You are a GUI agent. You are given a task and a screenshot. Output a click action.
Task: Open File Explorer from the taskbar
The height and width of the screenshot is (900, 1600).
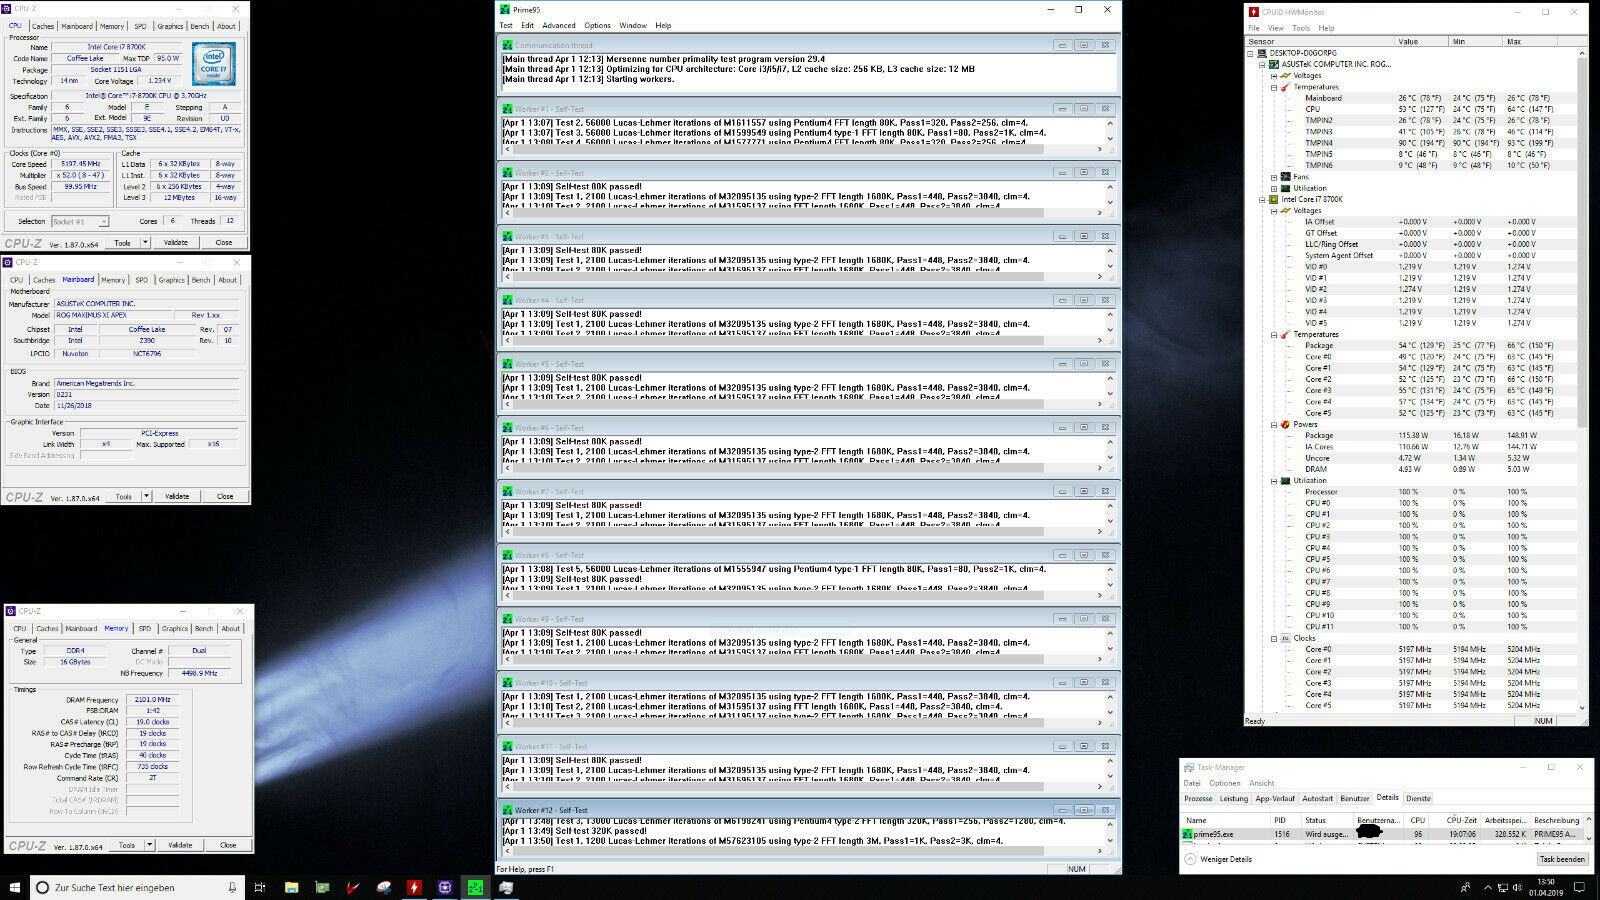click(x=292, y=887)
